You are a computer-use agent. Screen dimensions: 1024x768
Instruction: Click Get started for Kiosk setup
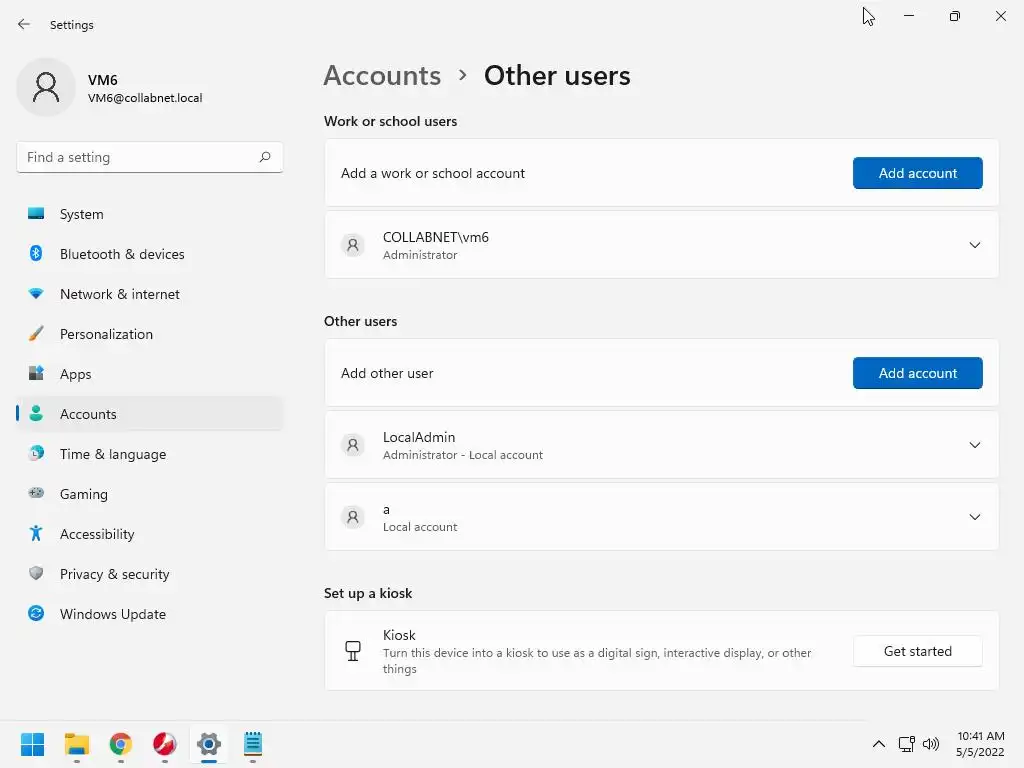coord(917,651)
